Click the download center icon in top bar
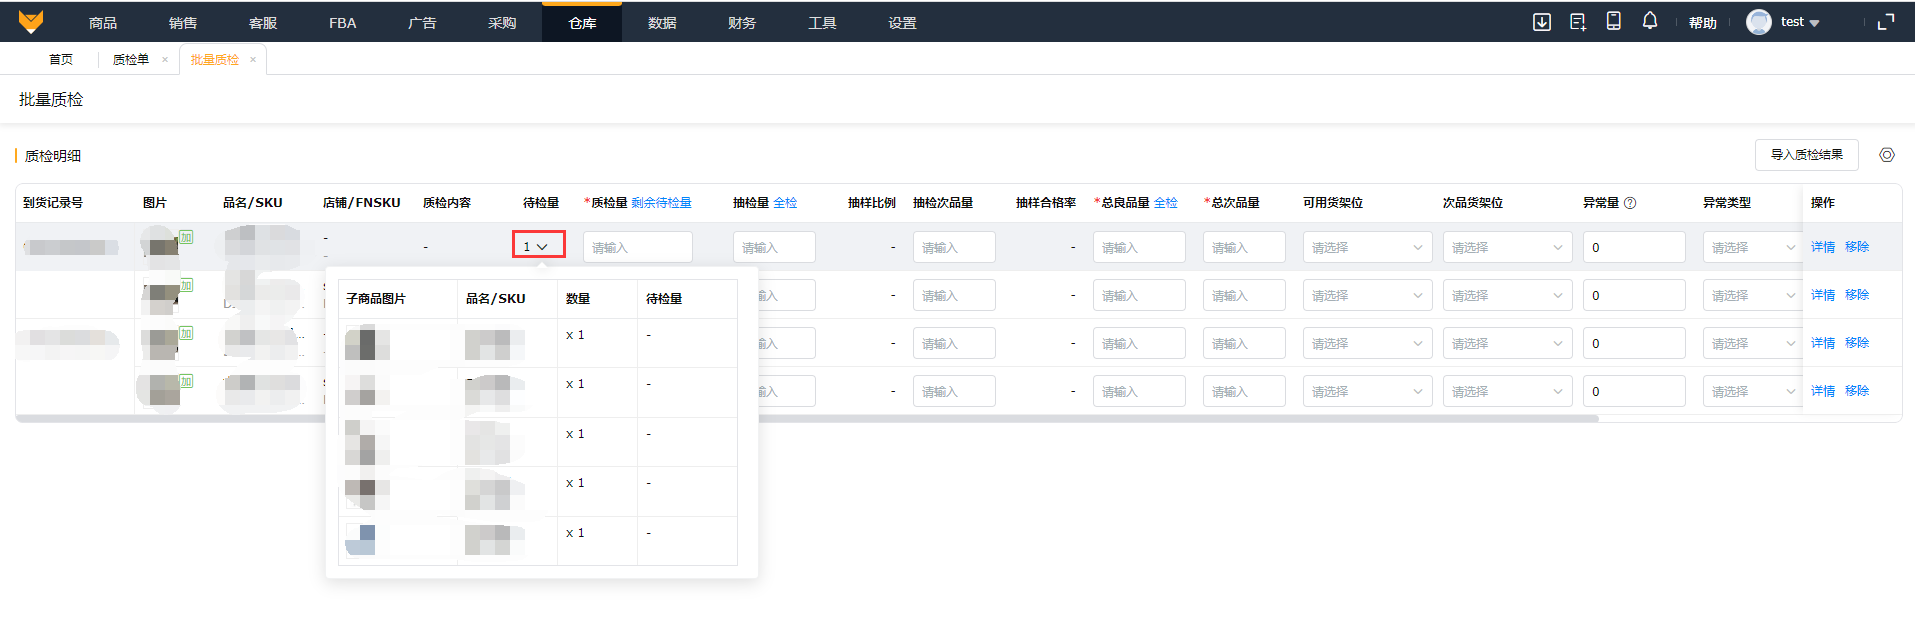This screenshot has height=638, width=1915. [x=1541, y=22]
